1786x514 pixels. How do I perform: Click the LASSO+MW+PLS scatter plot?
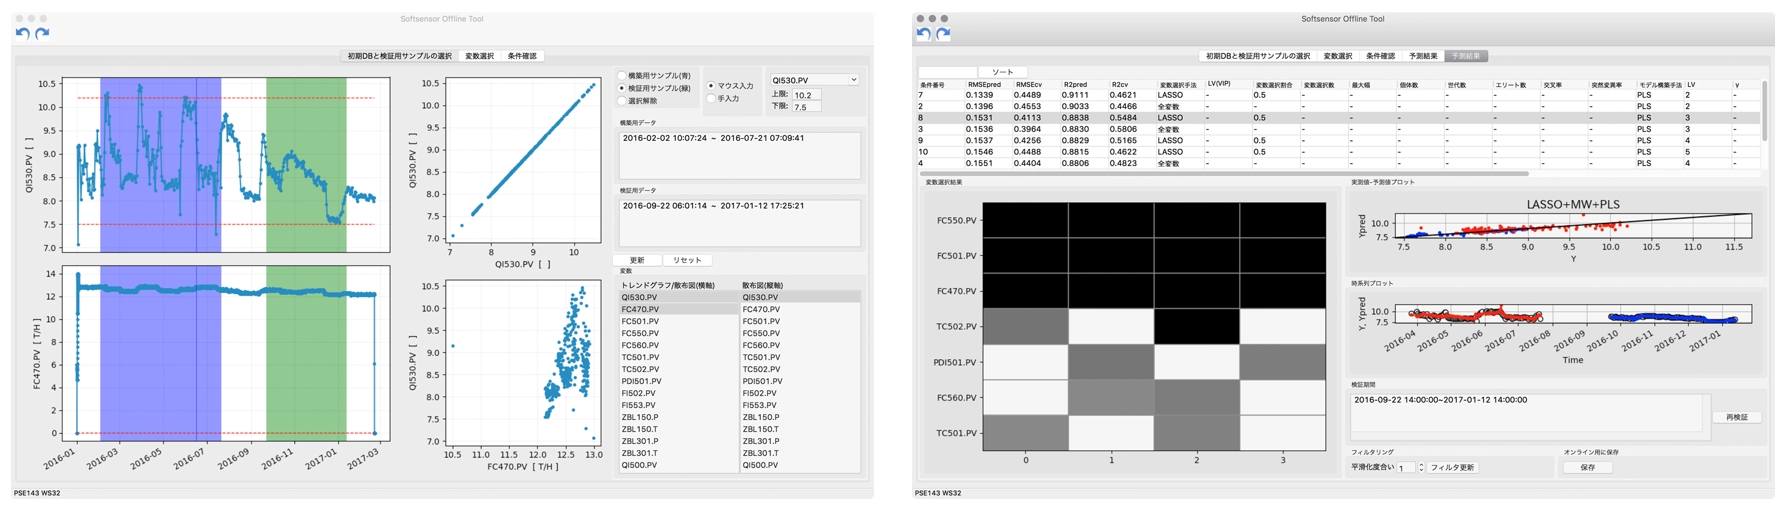[x=1572, y=226]
